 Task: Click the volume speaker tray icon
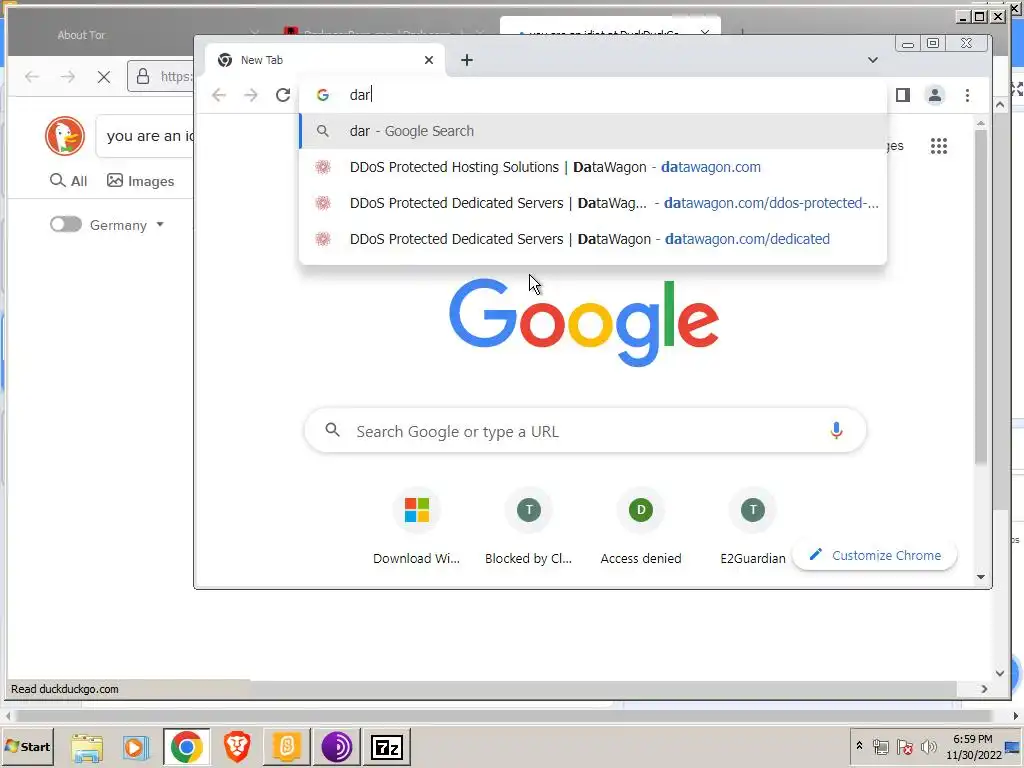tap(928, 746)
